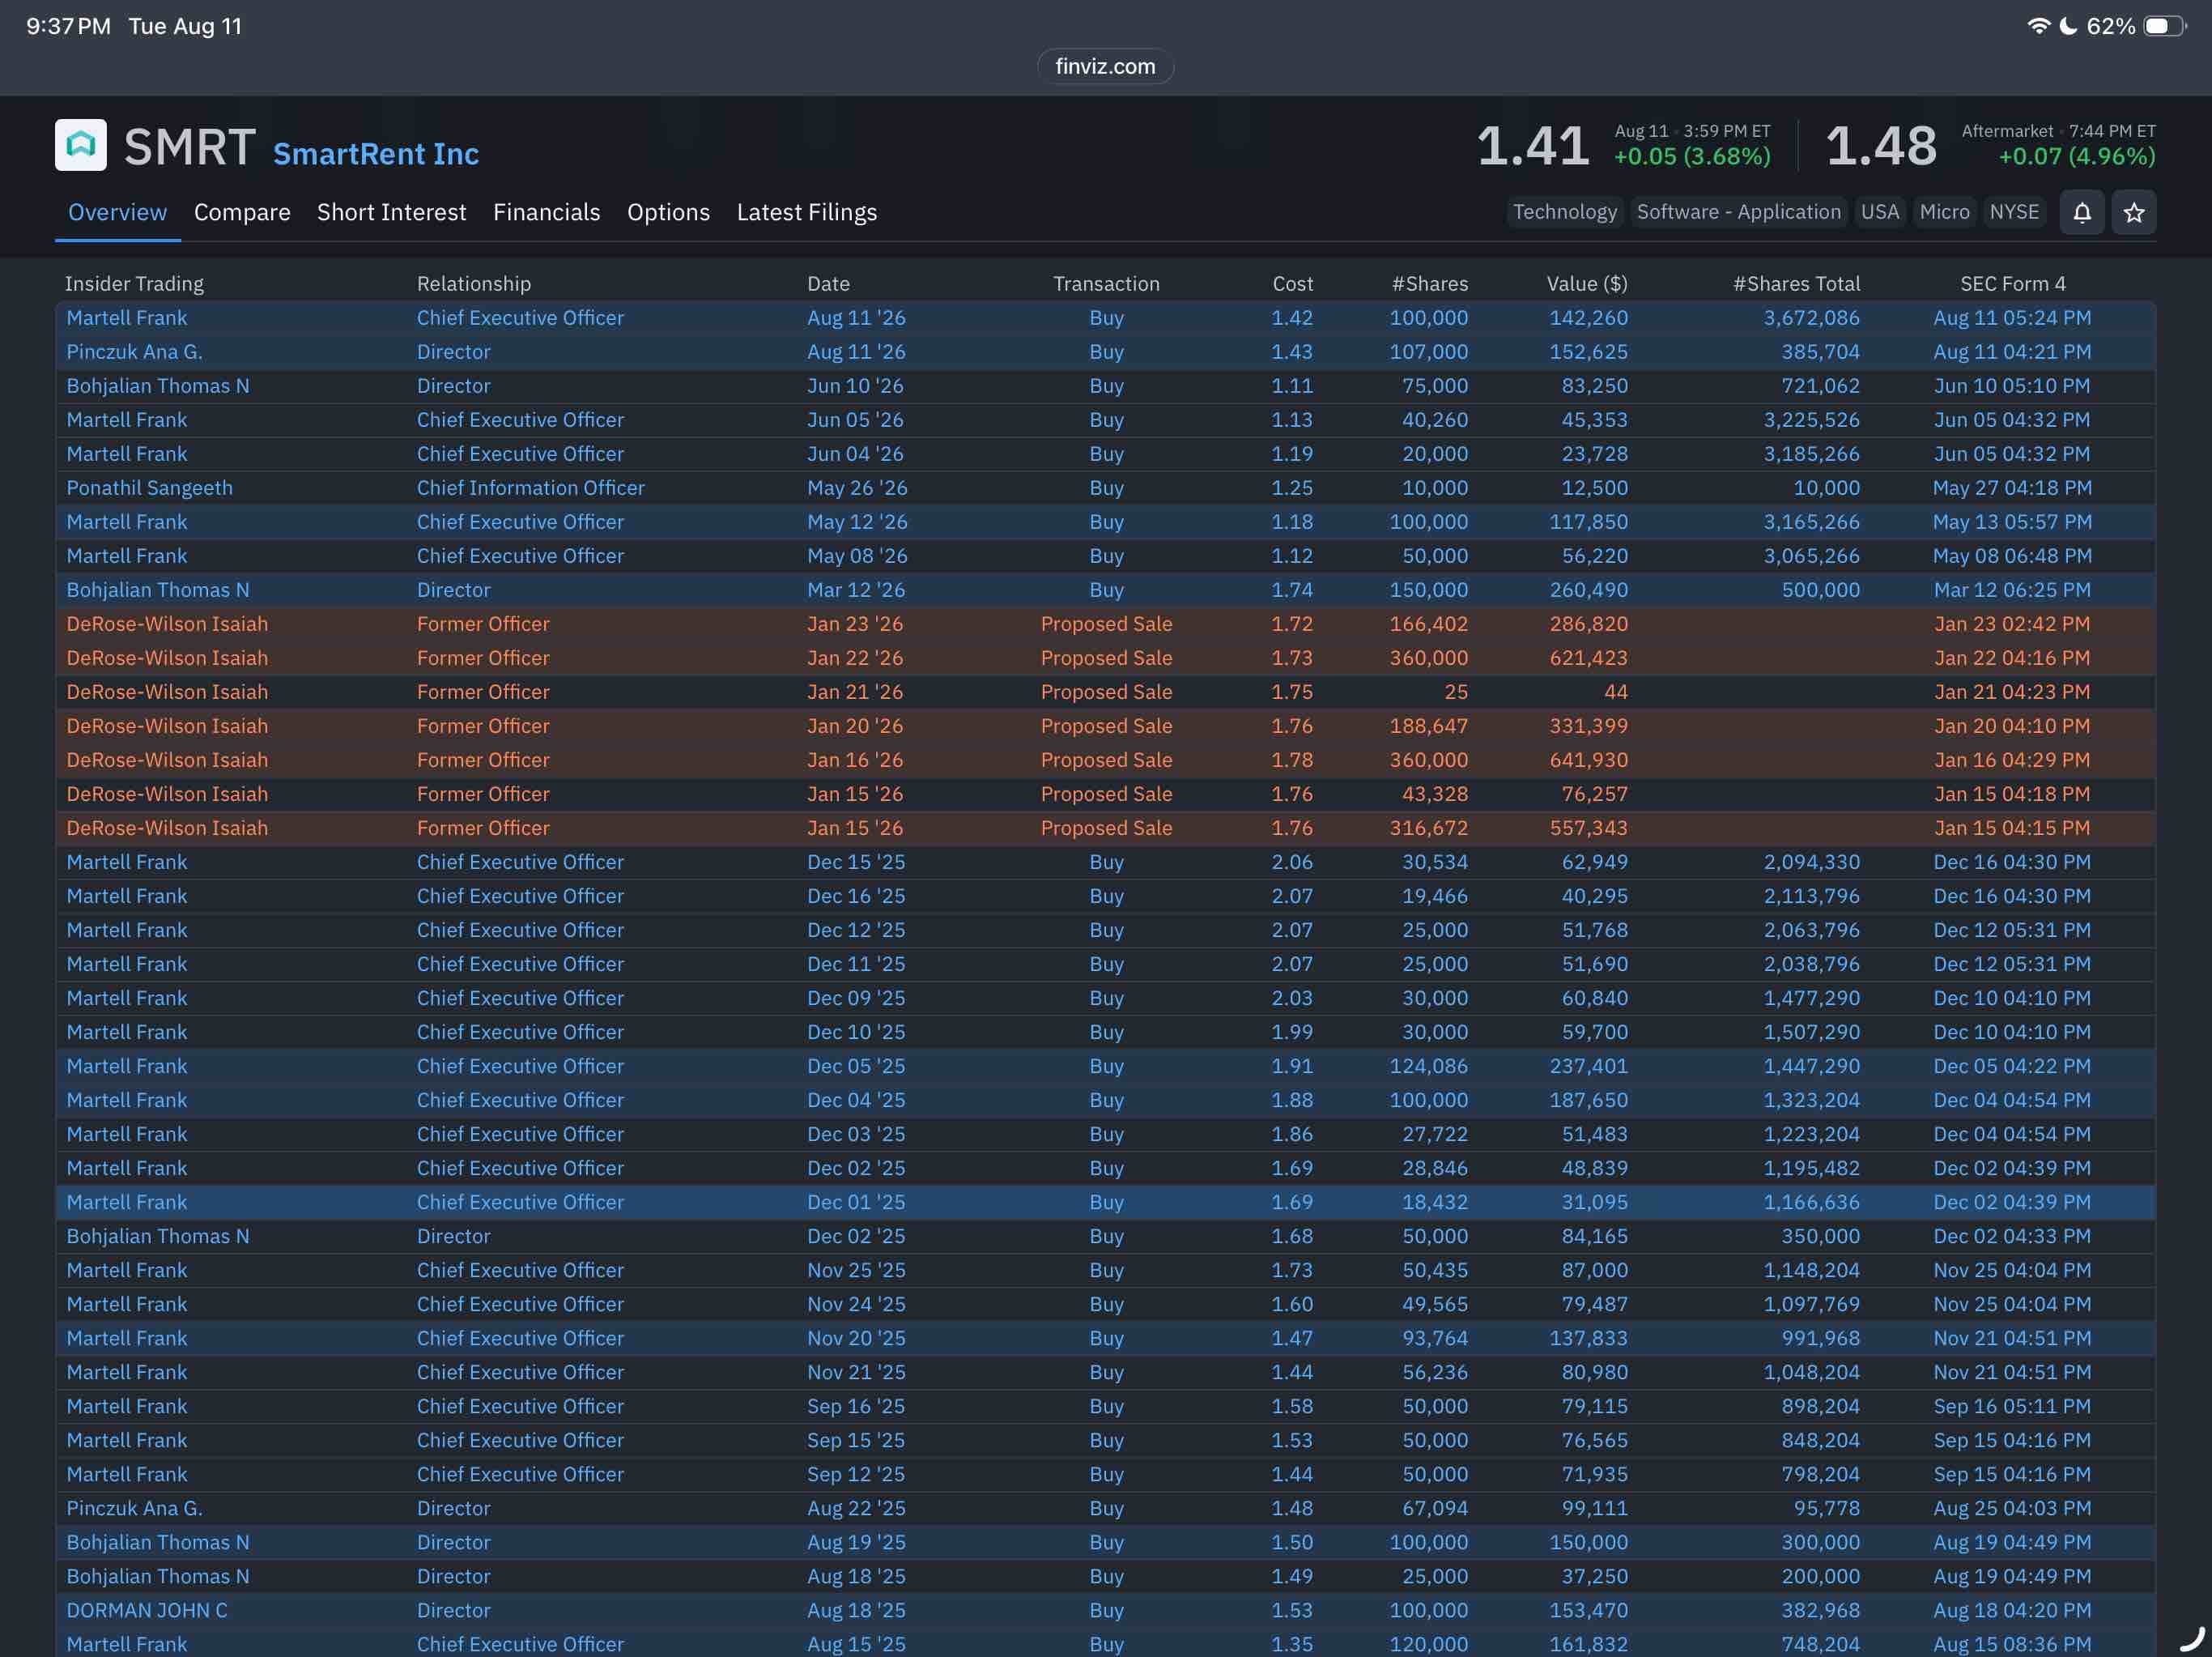Click the Value ($) column header
This screenshot has width=2212, height=1657.
pos(1587,284)
